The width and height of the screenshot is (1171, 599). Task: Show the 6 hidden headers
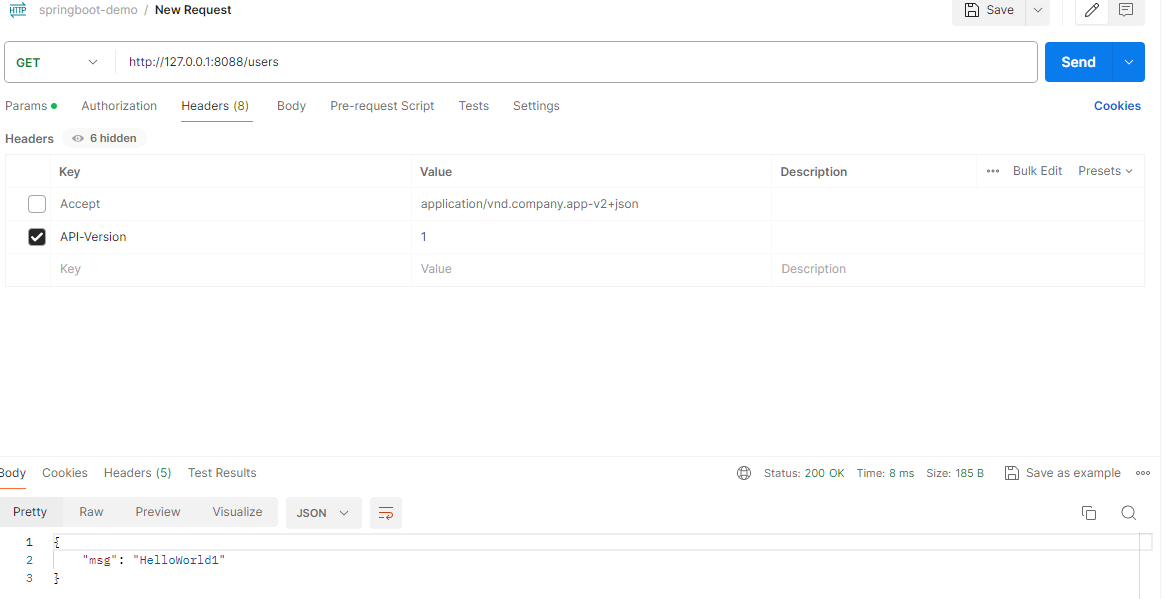pos(104,138)
